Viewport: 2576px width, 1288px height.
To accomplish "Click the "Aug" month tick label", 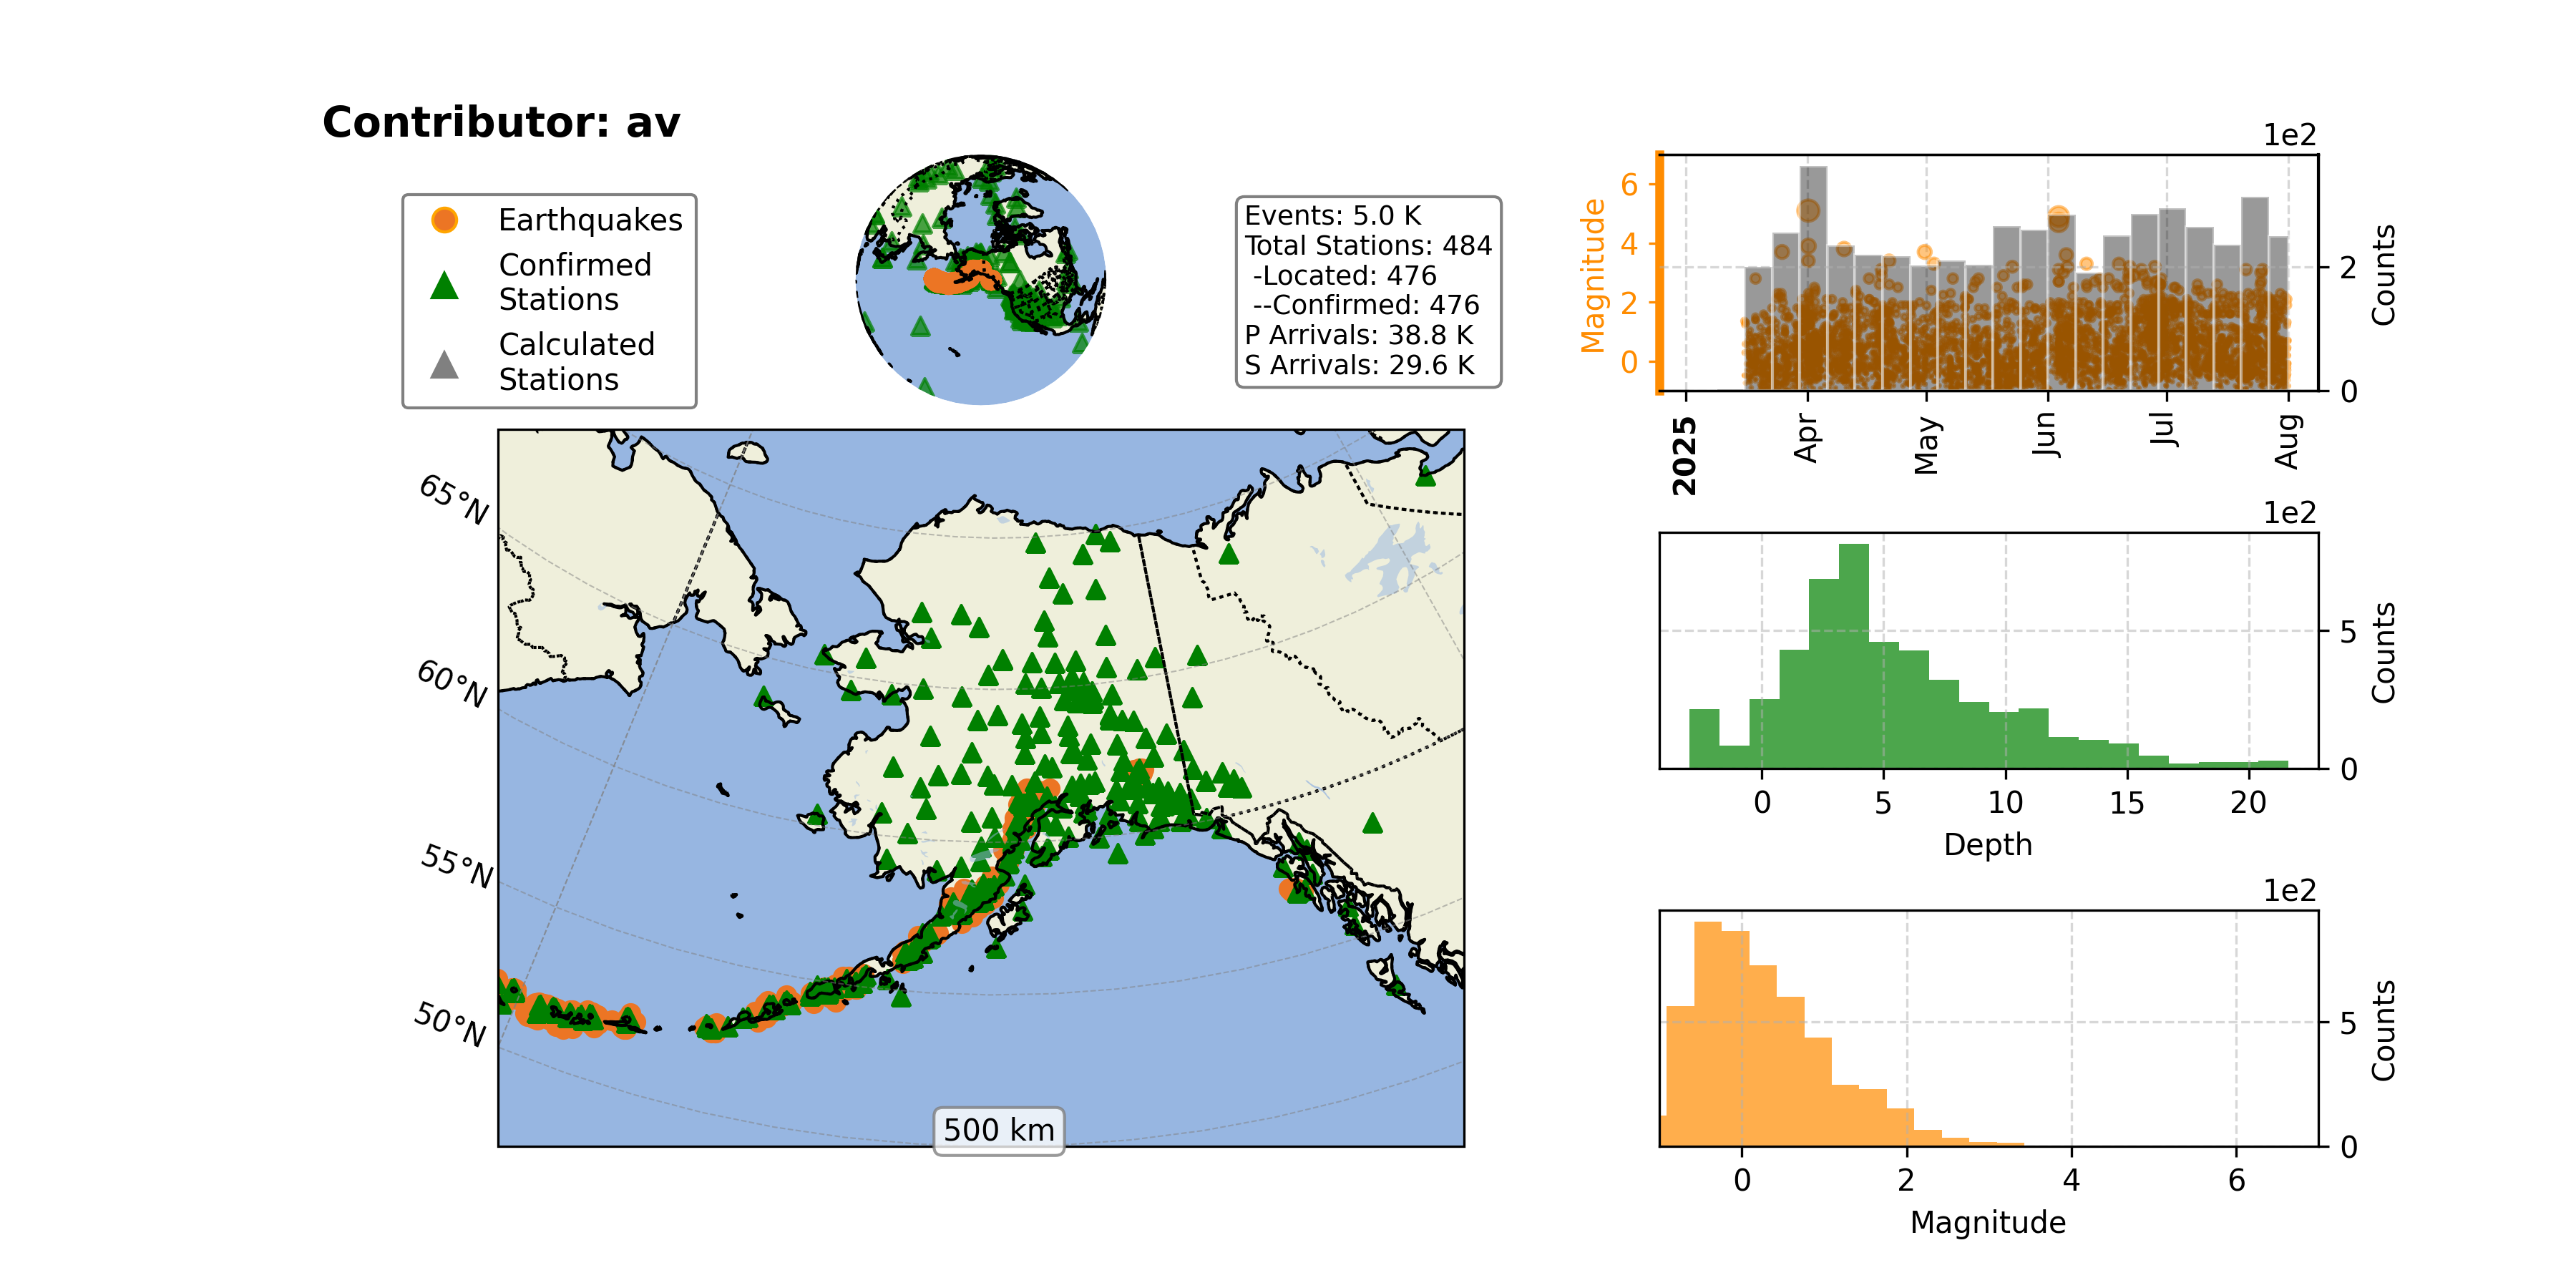I will click(x=2287, y=441).
